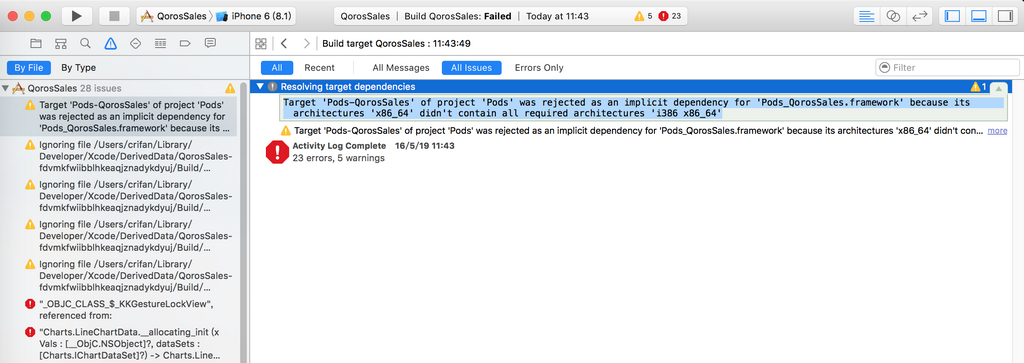The height and width of the screenshot is (363, 1024).
Task: Click the QorosSales group warning badge
Action: pyautogui.click(x=230, y=88)
